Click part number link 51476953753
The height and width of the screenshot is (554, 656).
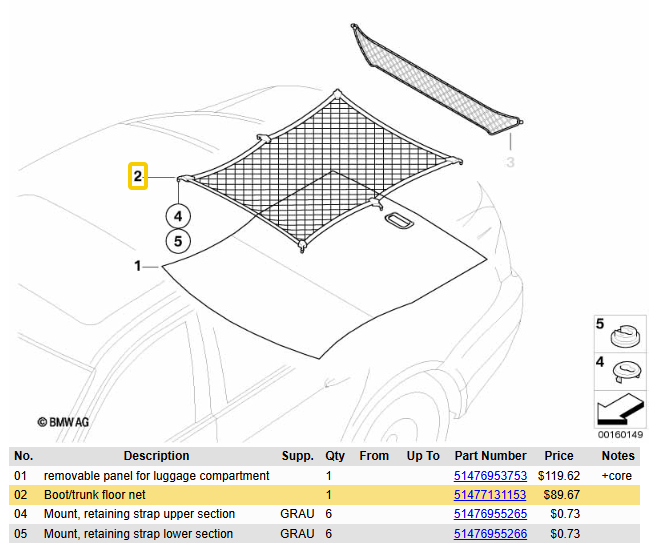[x=490, y=476]
